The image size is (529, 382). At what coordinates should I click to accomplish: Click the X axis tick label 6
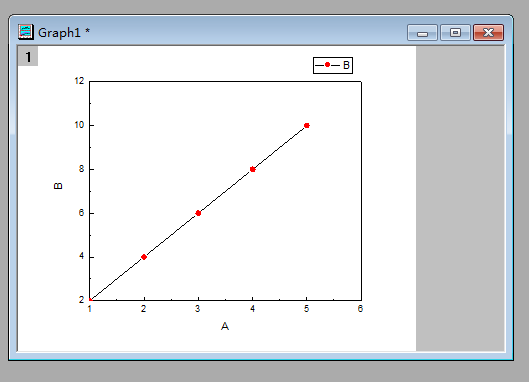tap(360, 308)
